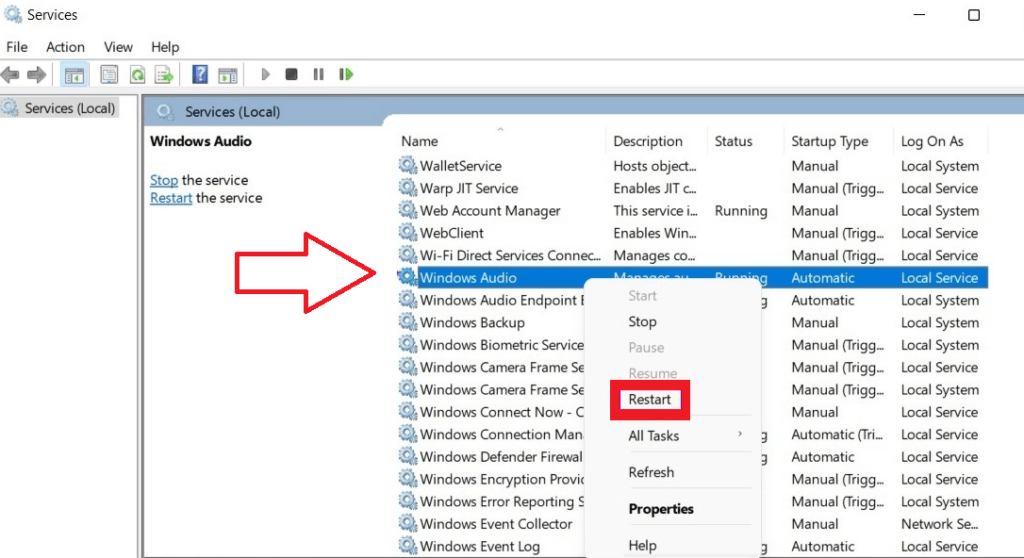
Task: Click the Windows Event Collector row name
Action: (496, 523)
